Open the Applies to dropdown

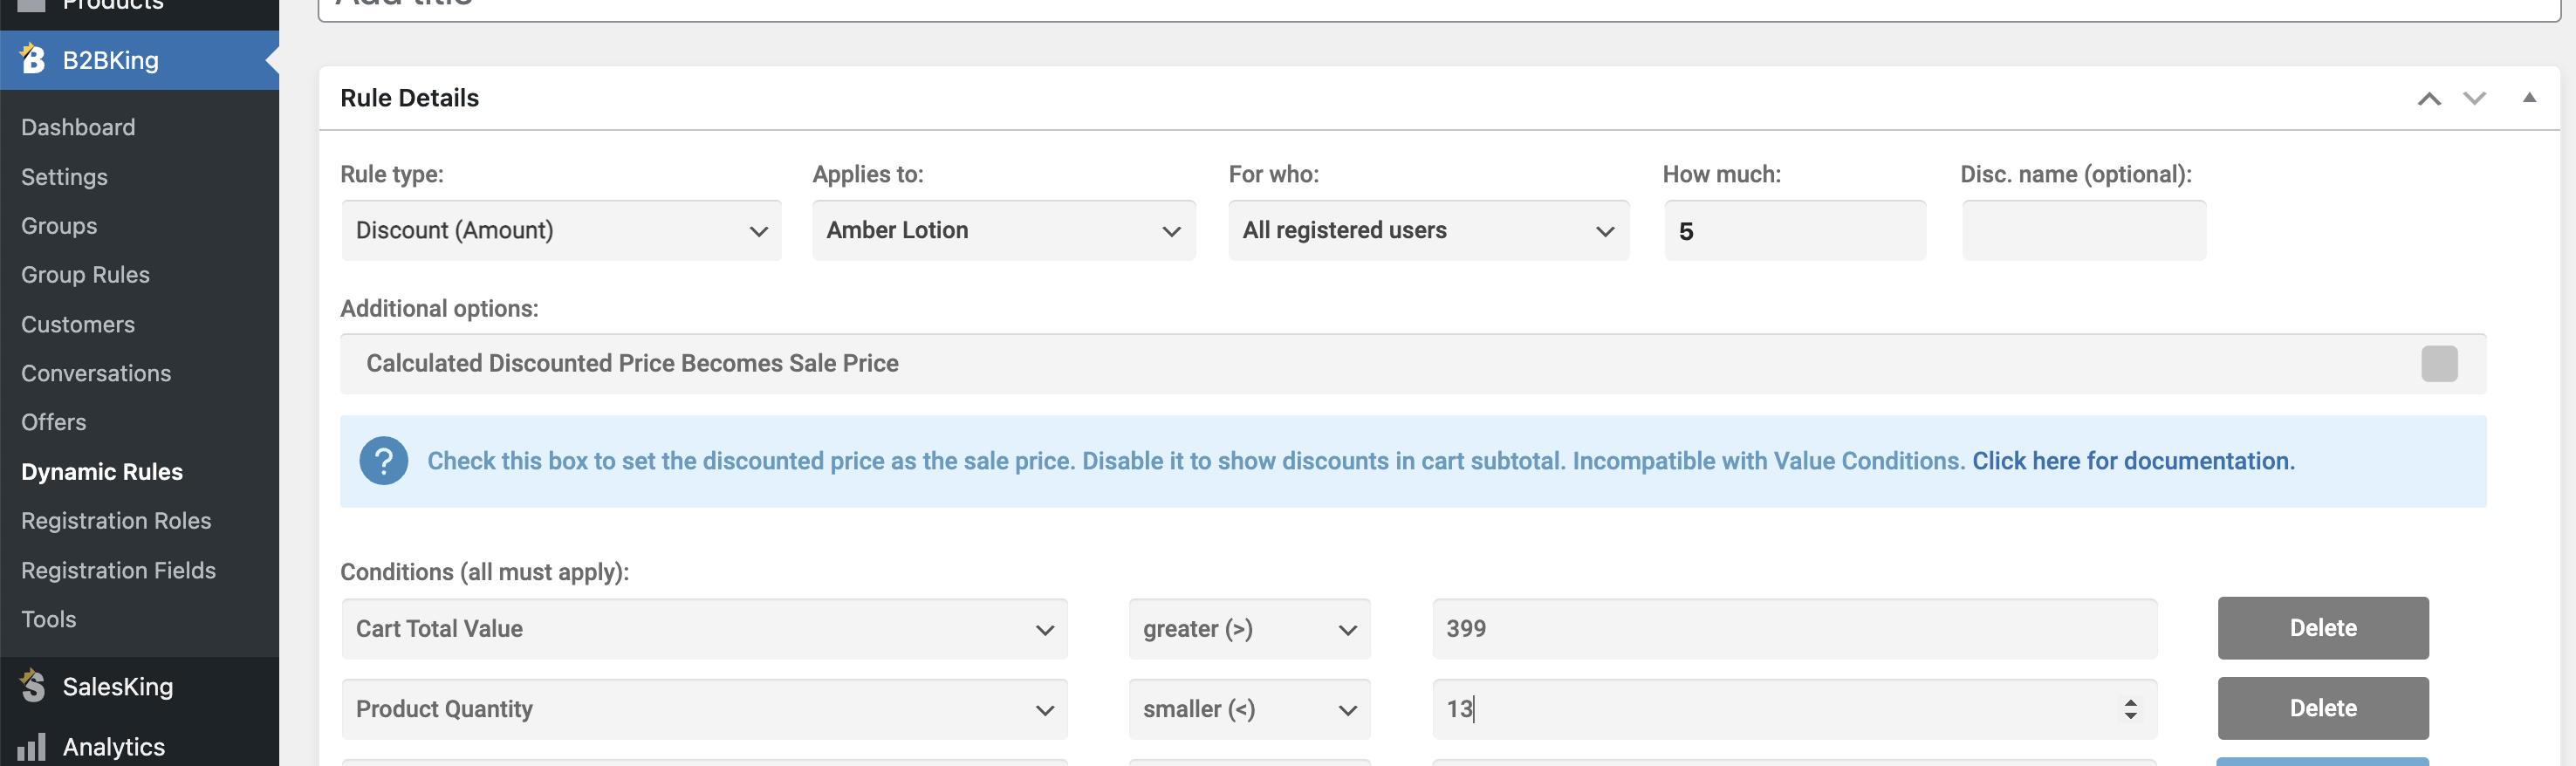click(1003, 230)
